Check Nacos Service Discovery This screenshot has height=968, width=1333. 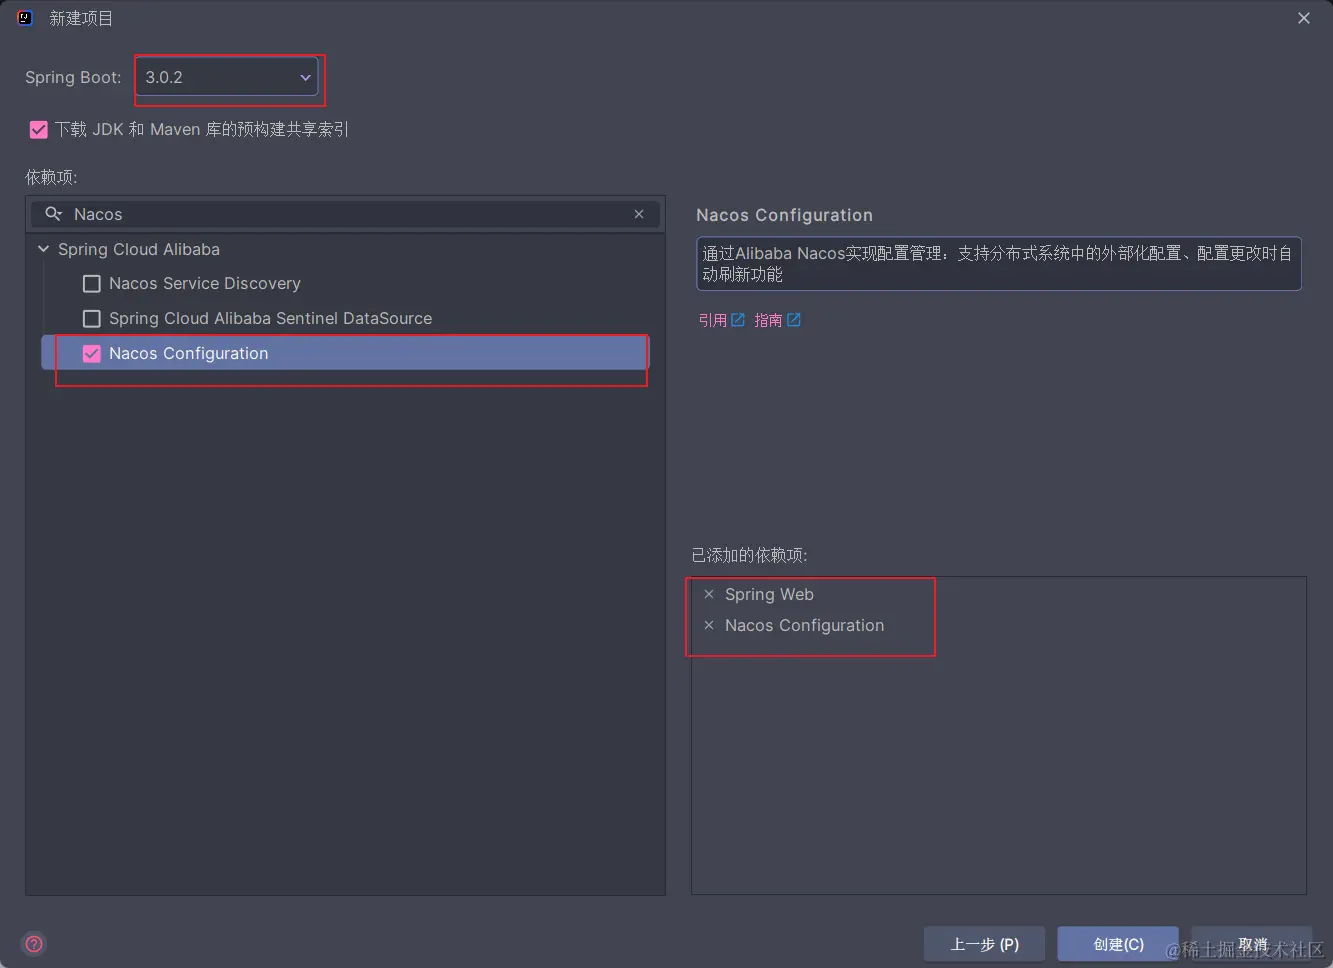pyautogui.click(x=92, y=284)
